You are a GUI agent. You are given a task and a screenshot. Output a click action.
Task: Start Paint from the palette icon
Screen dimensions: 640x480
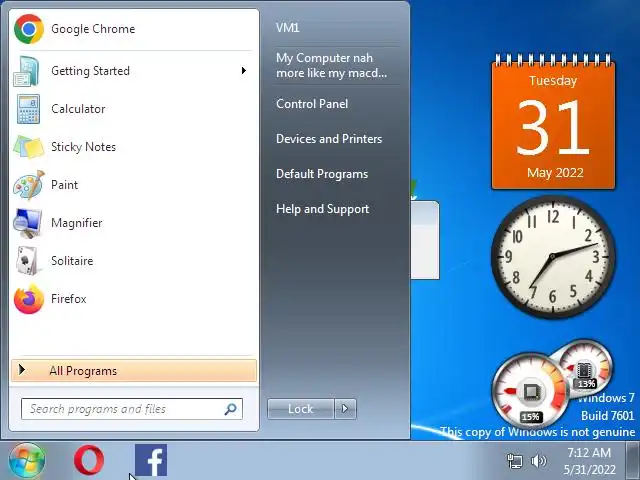[x=29, y=185]
